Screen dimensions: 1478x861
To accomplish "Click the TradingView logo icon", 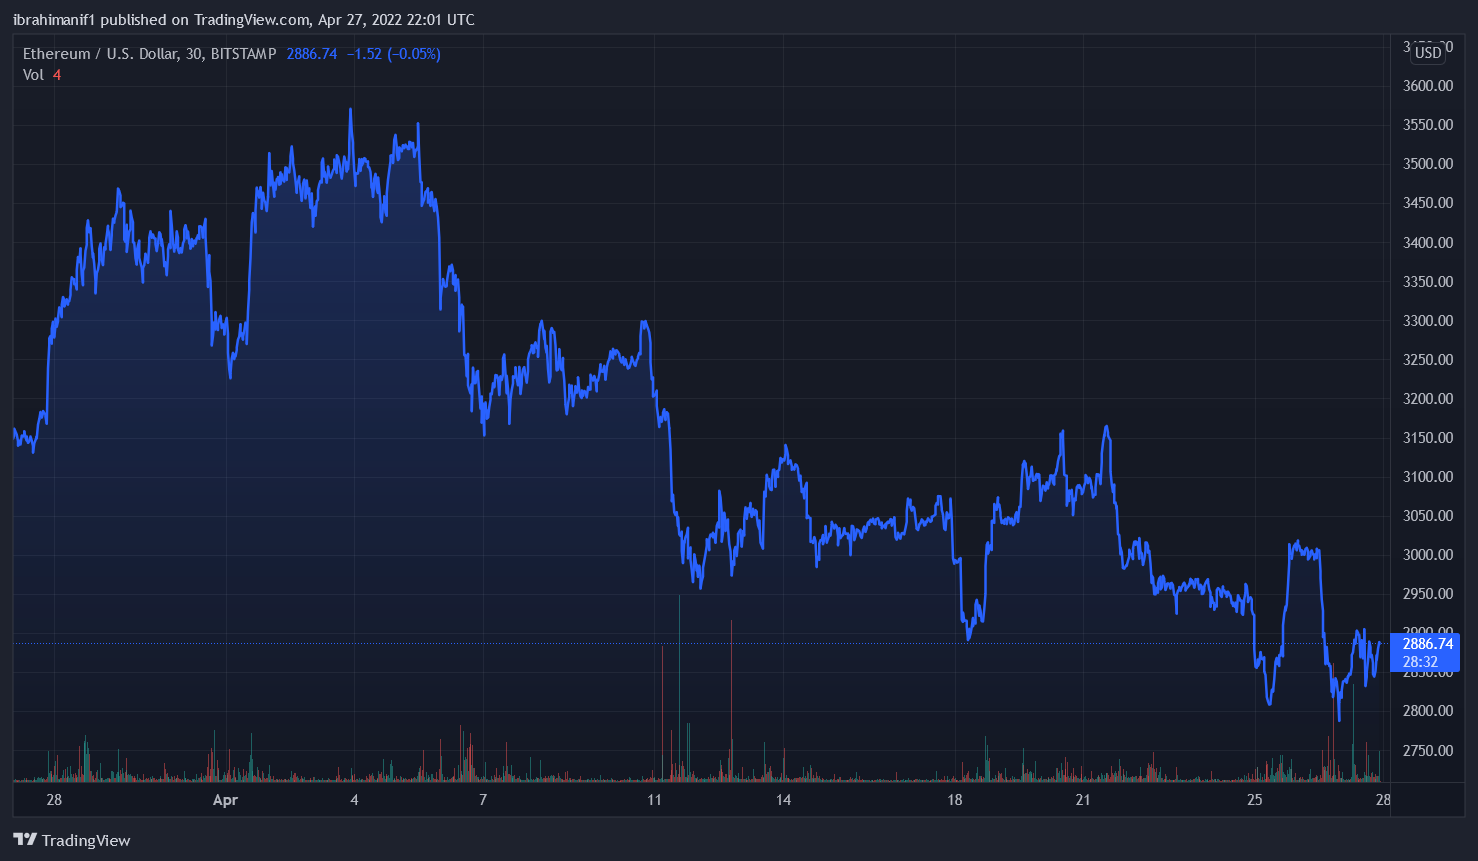I will (x=25, y=840).
